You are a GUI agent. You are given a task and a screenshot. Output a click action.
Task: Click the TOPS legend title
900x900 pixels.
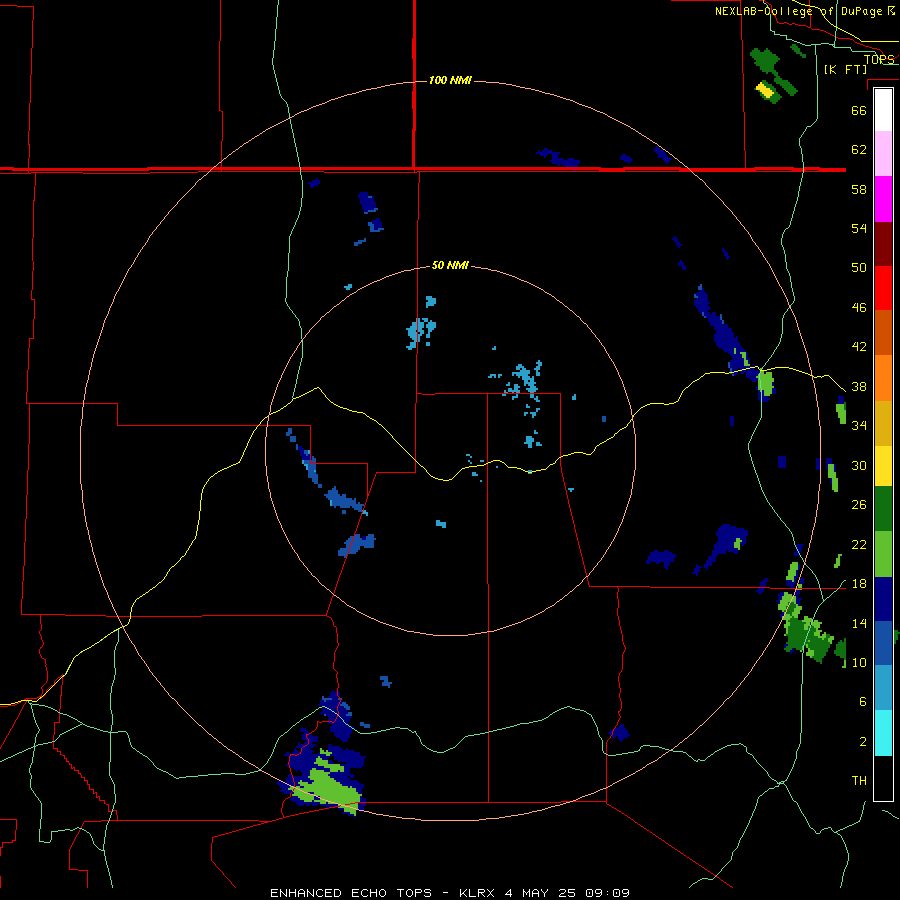coord(879,59)
